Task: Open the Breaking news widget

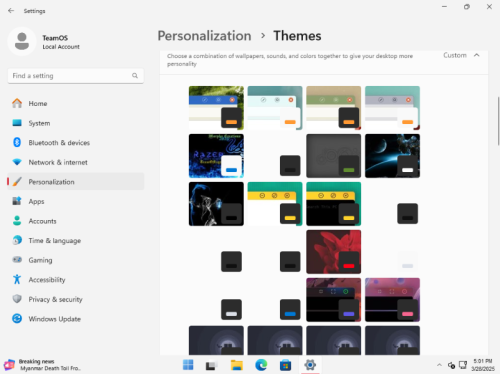Action: [x=42, y=365]
